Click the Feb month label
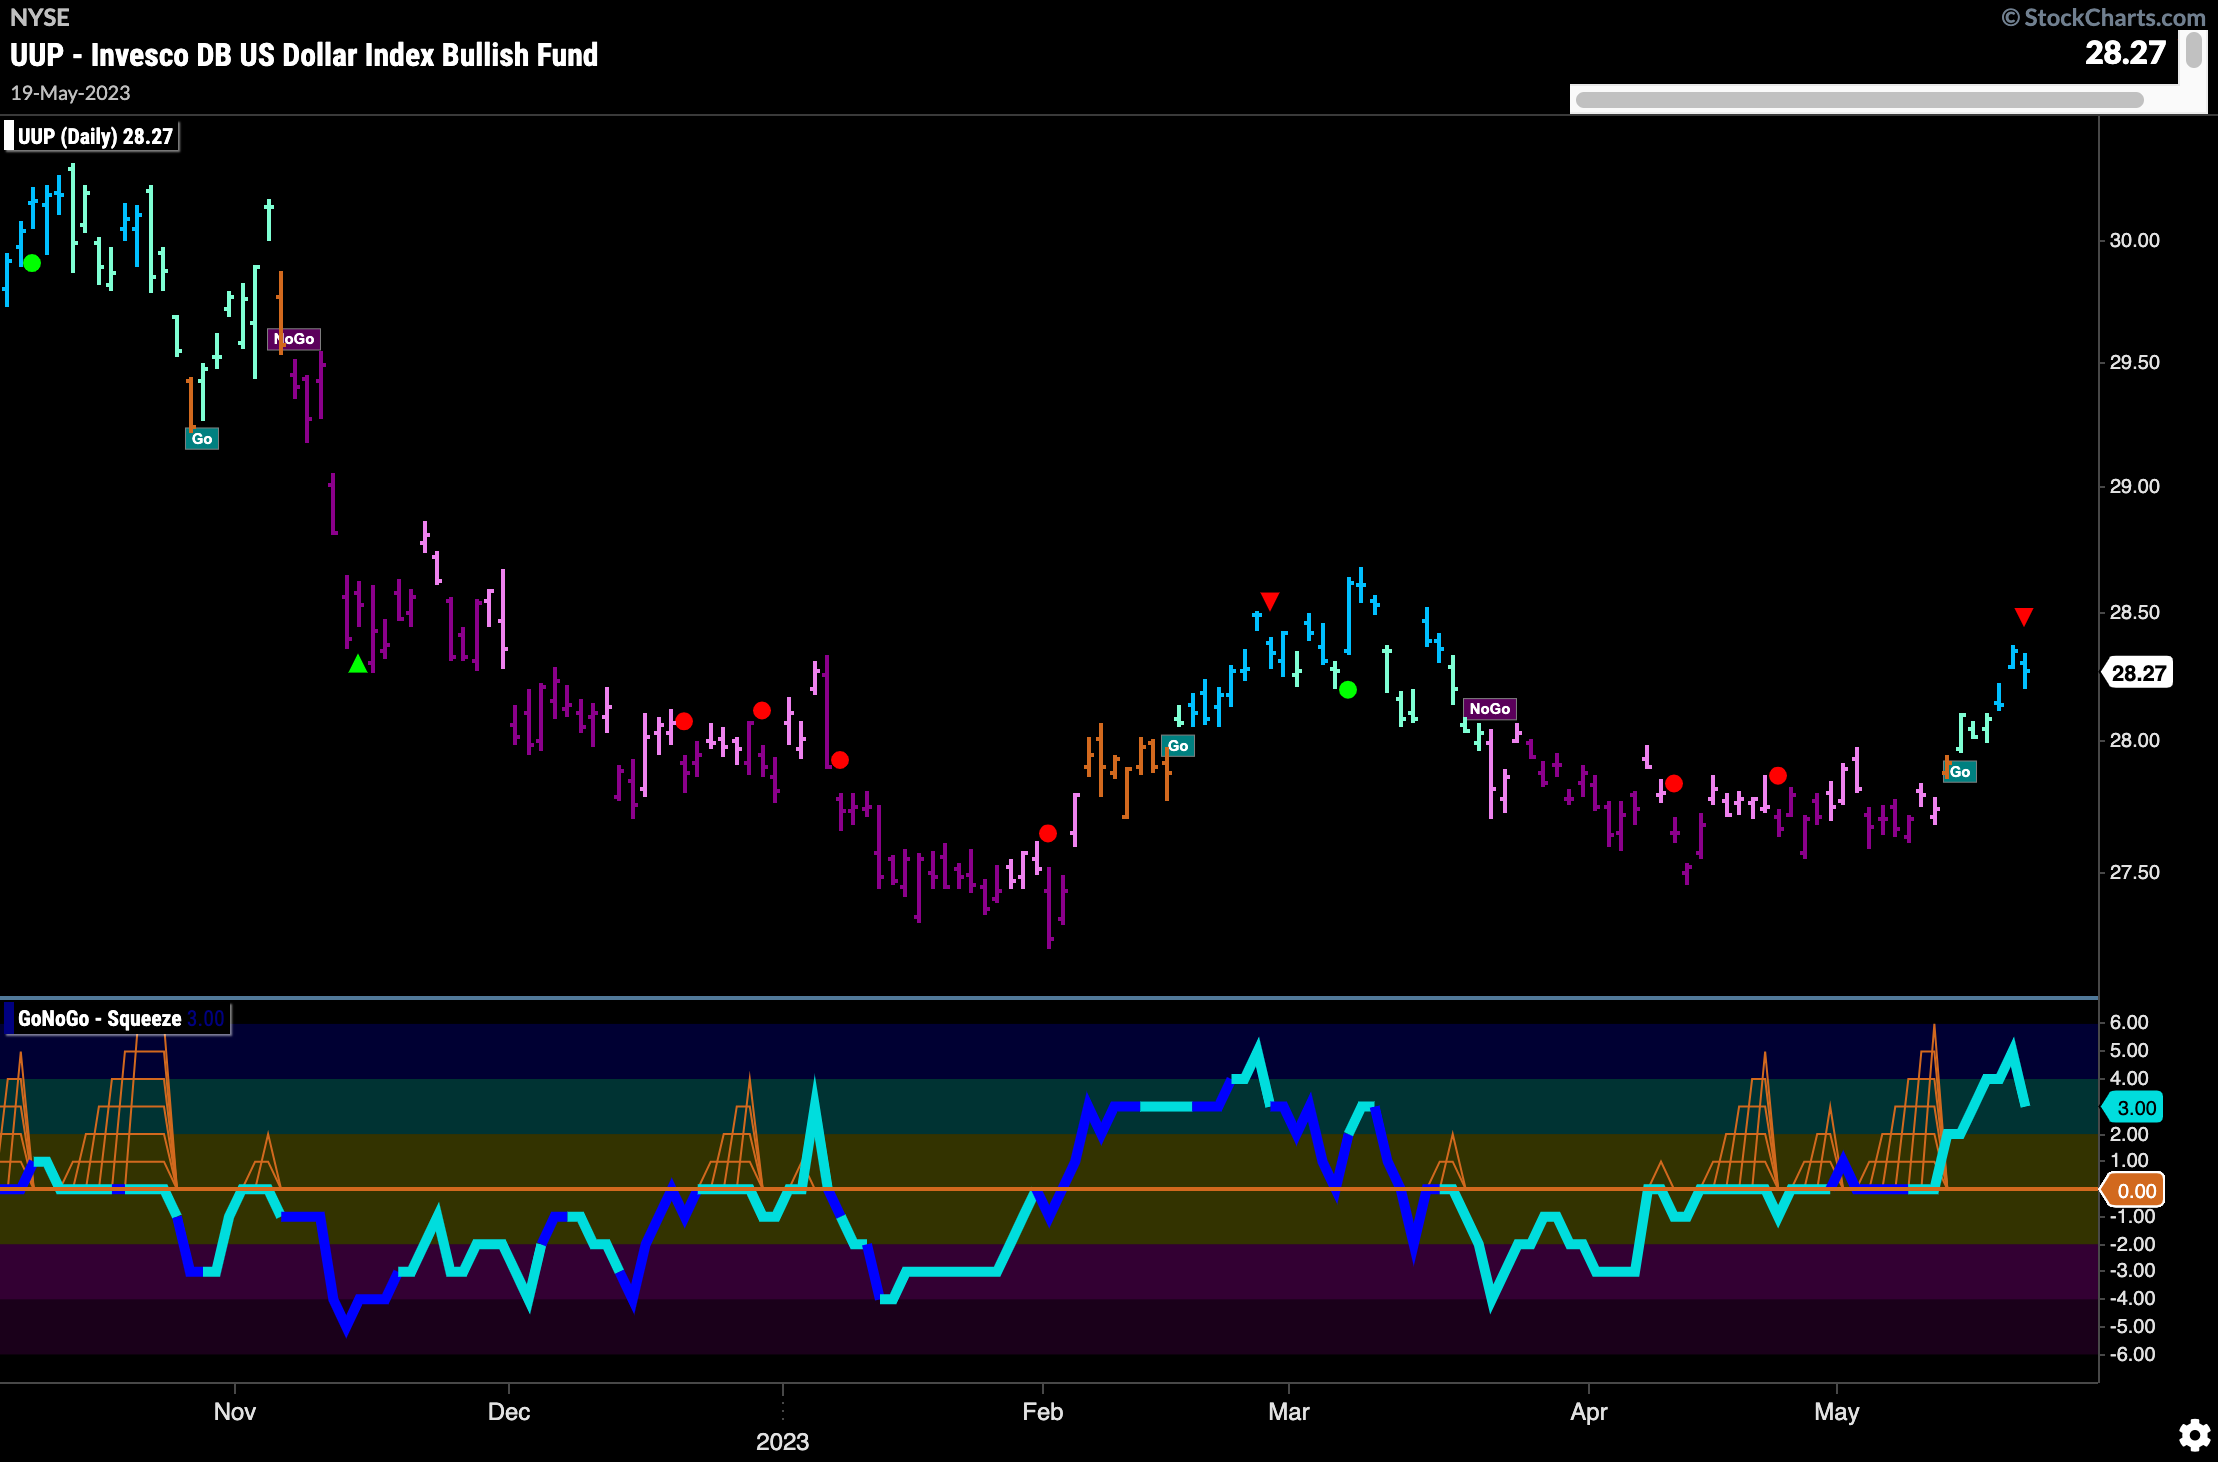 (x=1043, y=1411)
